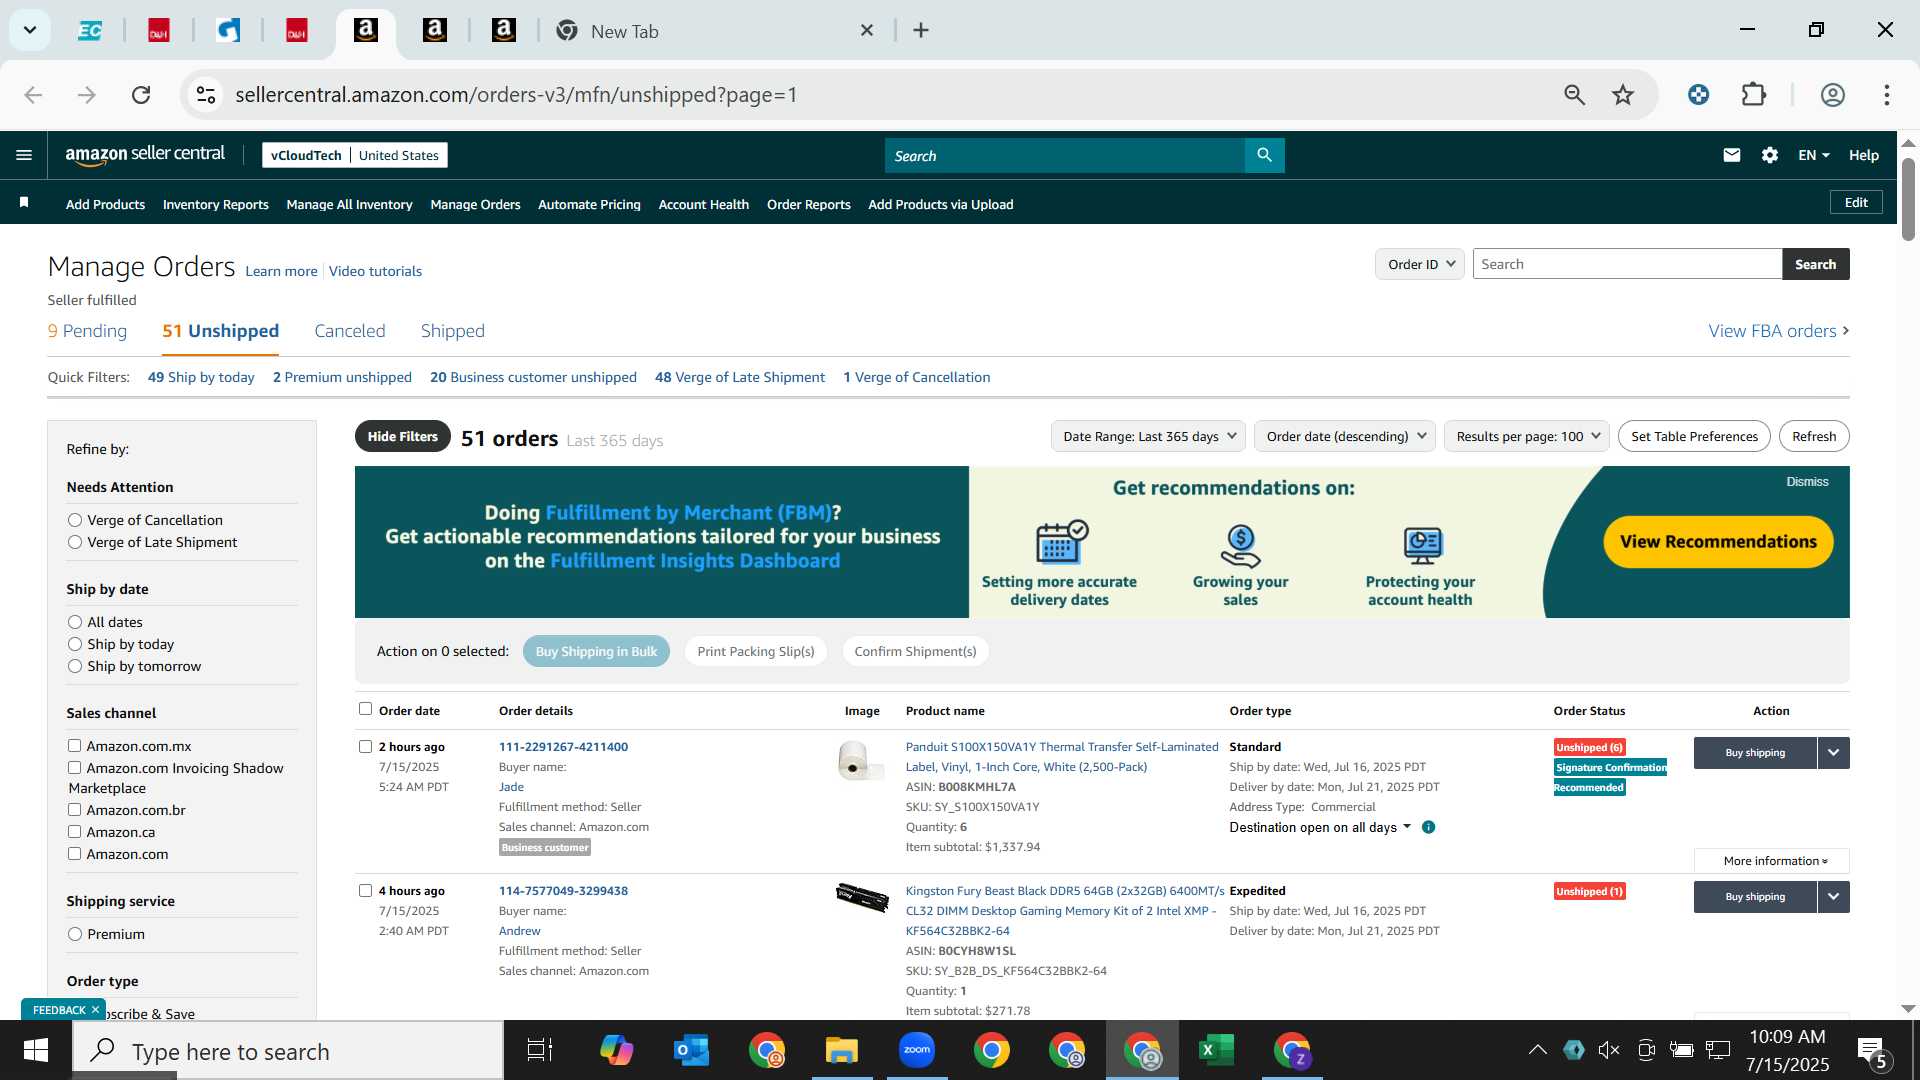1920x1080 pixels.
Task: Switch to the Canceled tab
Action: point(349,331)
